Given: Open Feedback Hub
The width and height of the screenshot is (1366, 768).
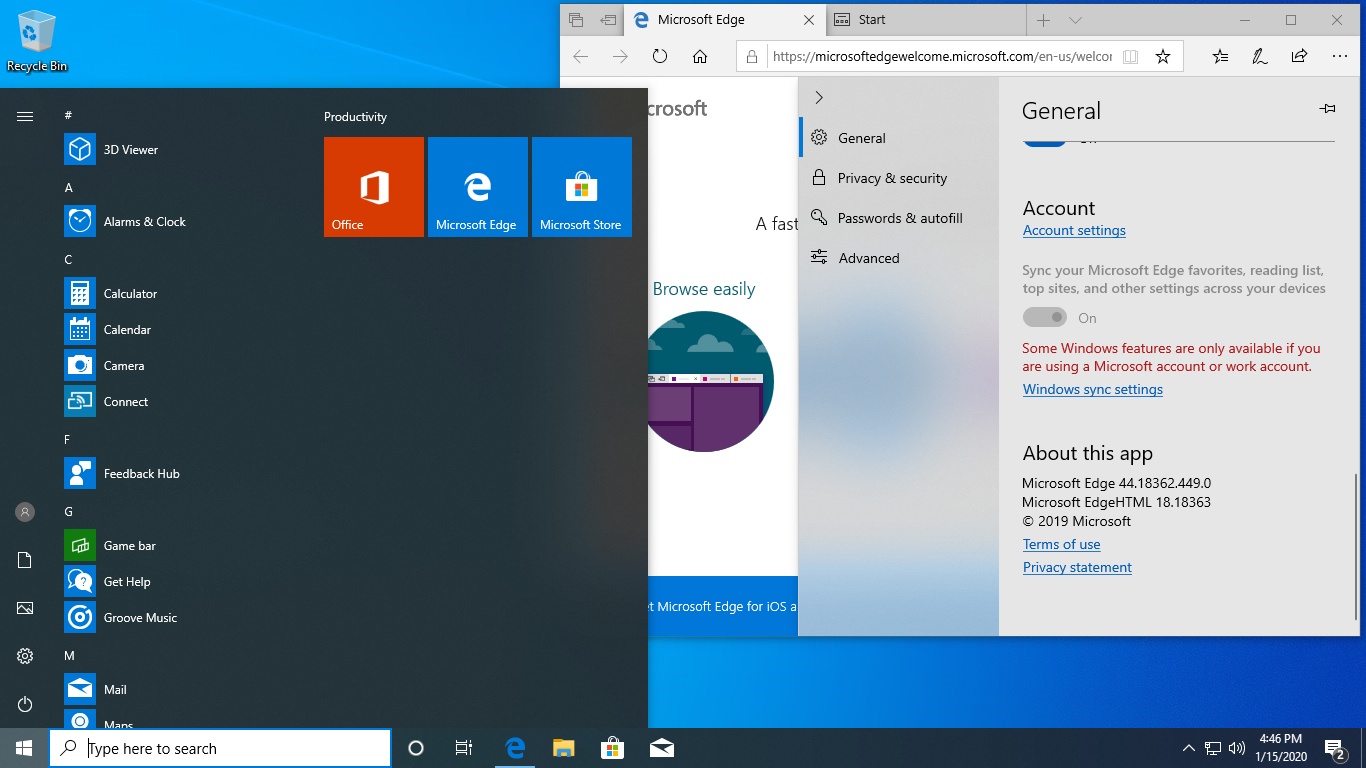Looking at the screenshot, I should point(180,474).
